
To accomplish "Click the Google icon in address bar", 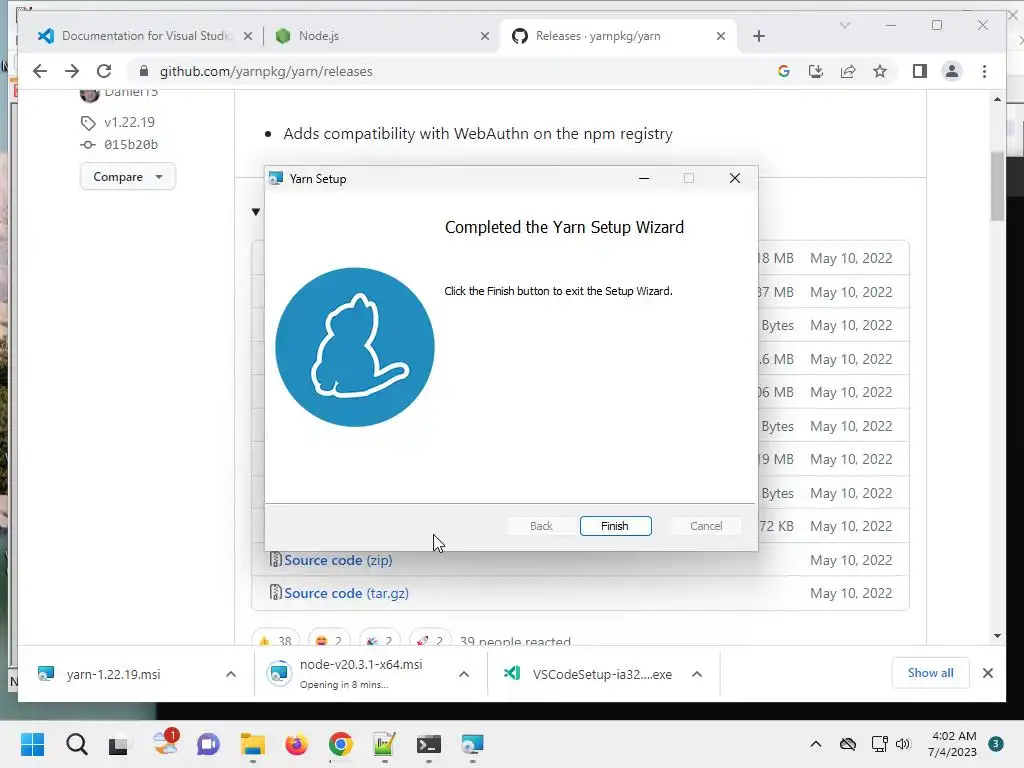I will click(x=784, y=71).
